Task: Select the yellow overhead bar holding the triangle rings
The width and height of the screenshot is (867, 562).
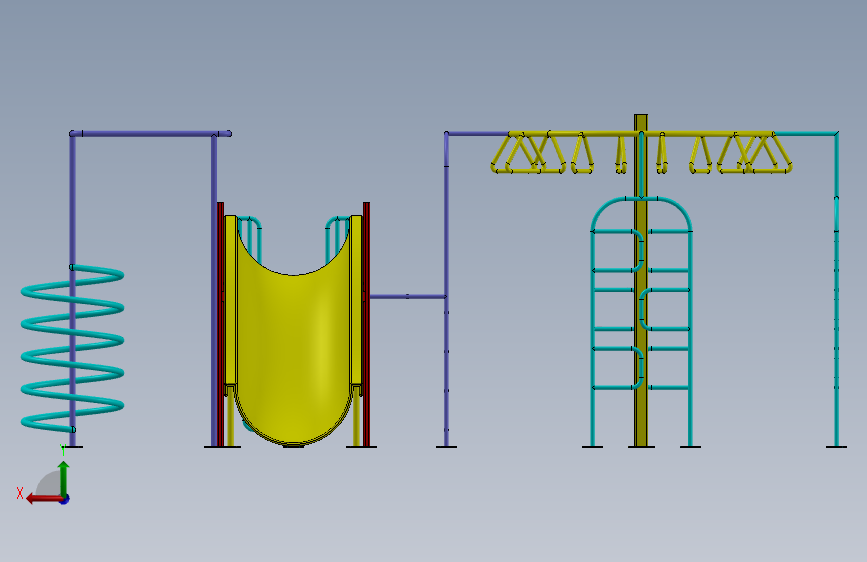Action: tap(641, 133)
